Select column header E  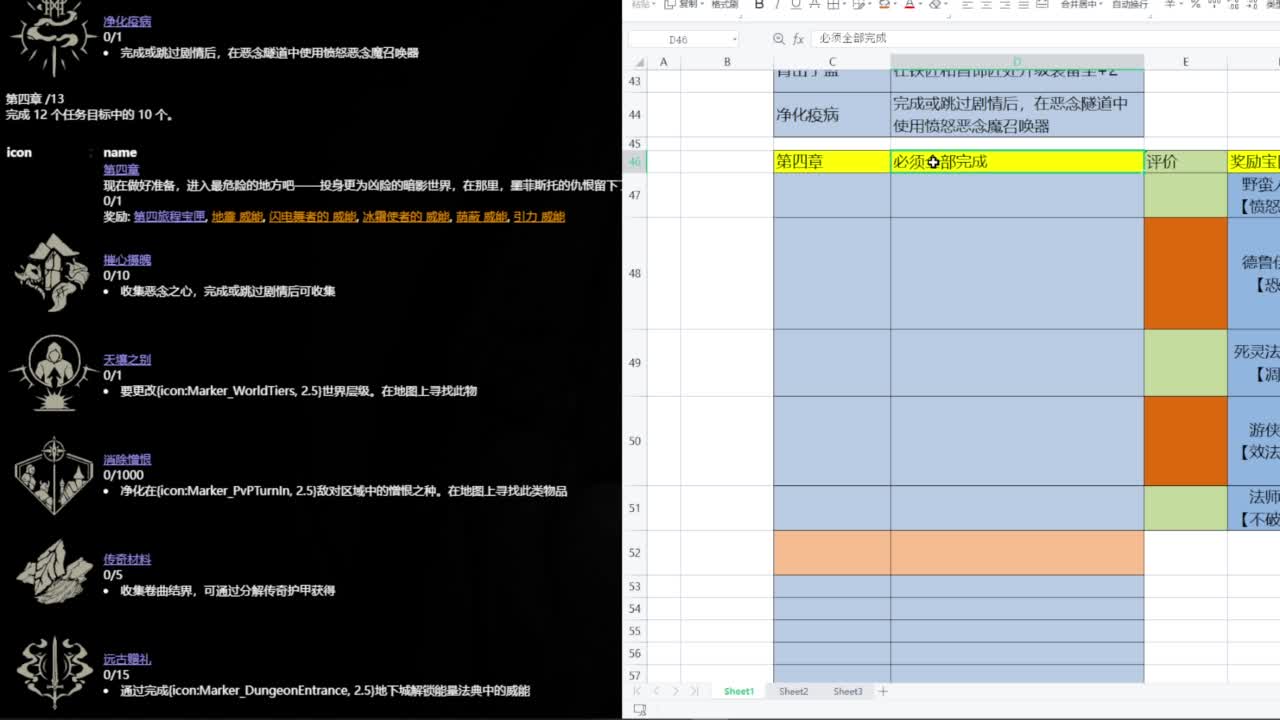[x=1185, y=62]
